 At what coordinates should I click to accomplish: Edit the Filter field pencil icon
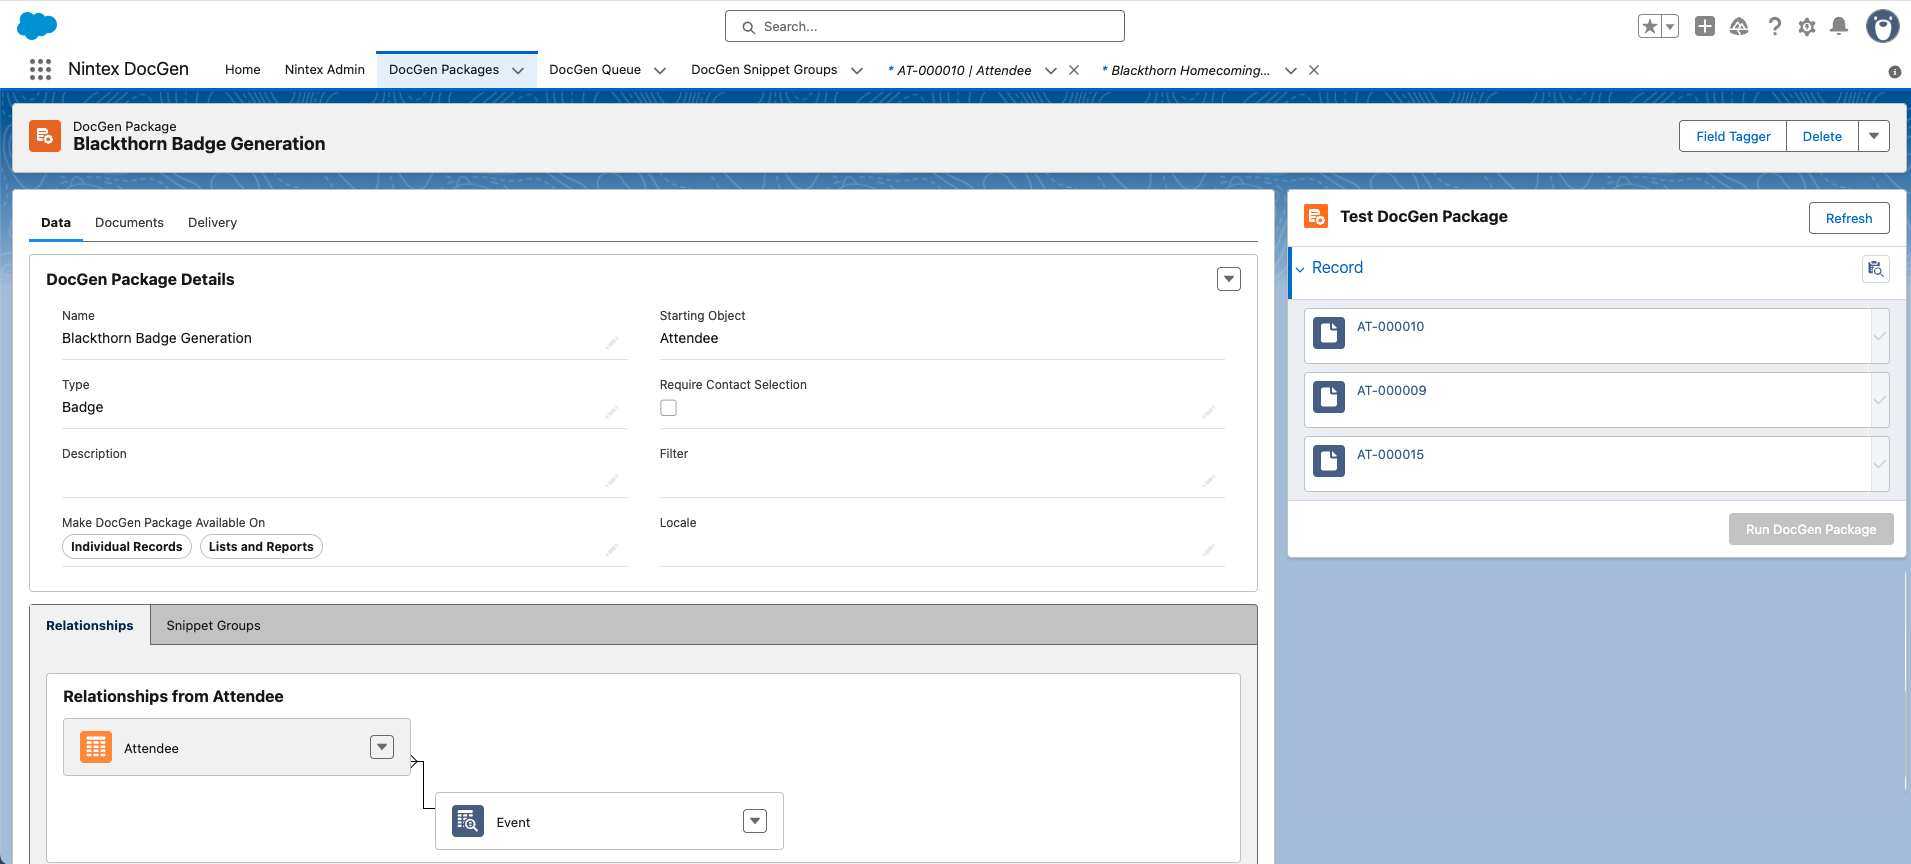coord(1209,481)
